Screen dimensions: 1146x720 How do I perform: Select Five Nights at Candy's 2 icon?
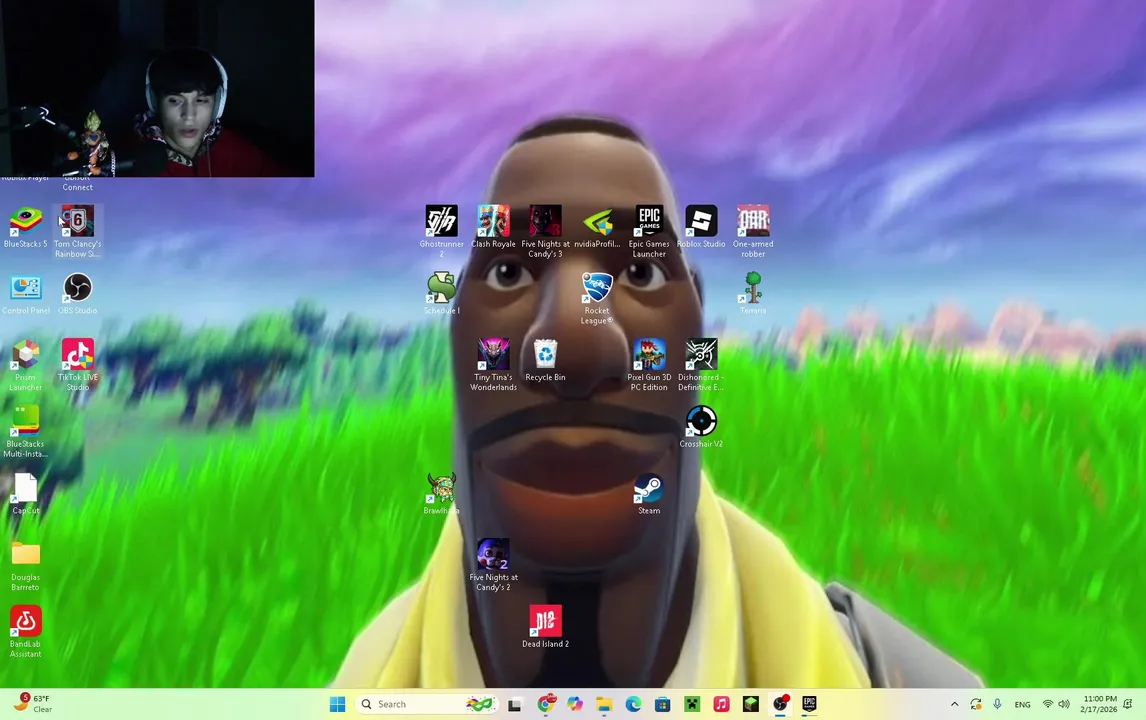point(493,566)
